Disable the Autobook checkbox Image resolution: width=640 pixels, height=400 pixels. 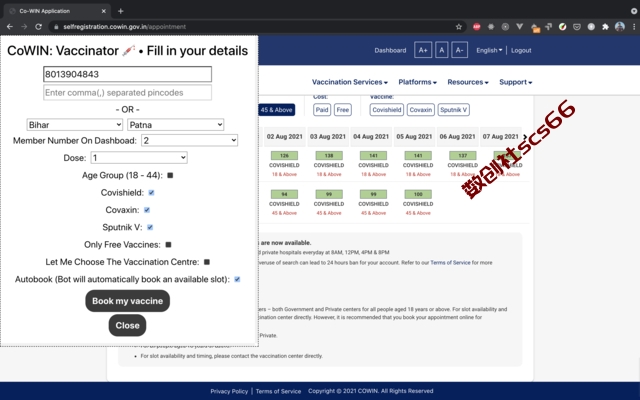tap(237, 279)
